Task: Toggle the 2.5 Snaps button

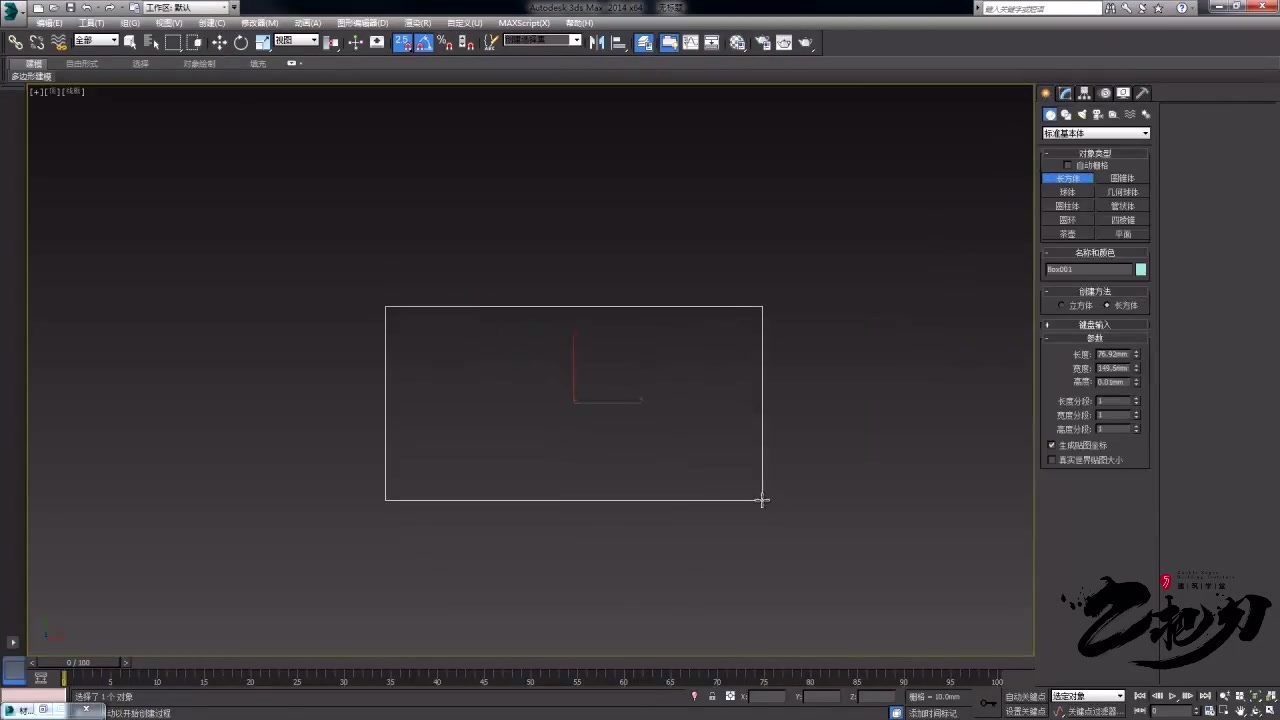Action: point(402,42)
